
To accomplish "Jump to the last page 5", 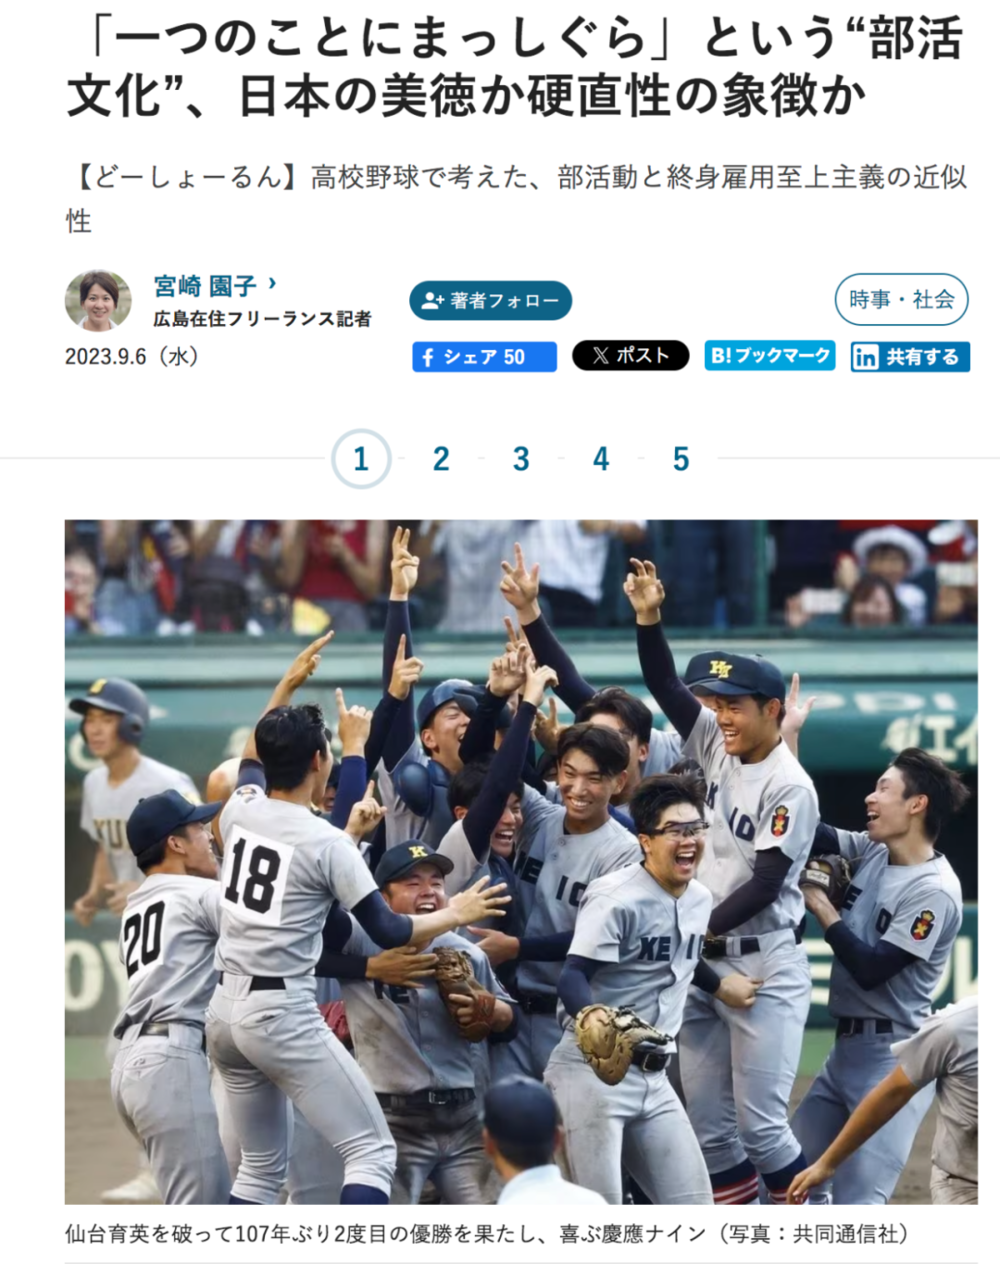I will (681, 459).
